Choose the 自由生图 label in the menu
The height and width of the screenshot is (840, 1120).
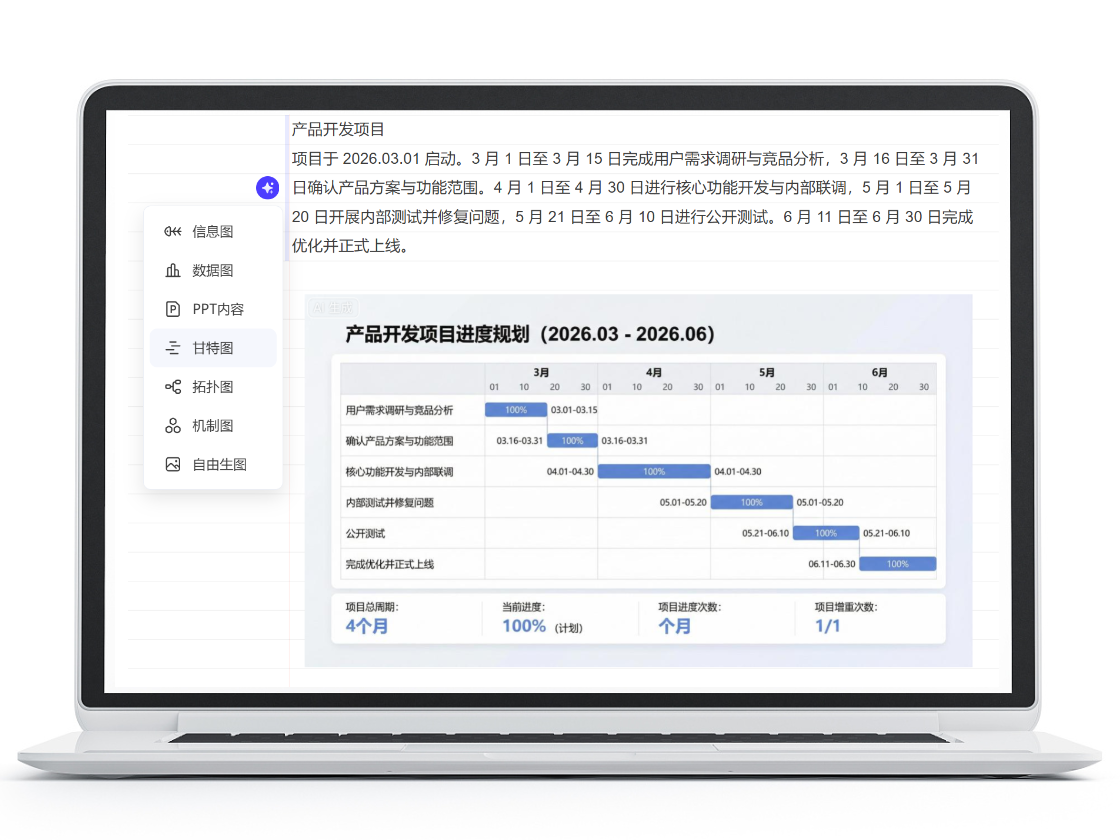point(219,465)
